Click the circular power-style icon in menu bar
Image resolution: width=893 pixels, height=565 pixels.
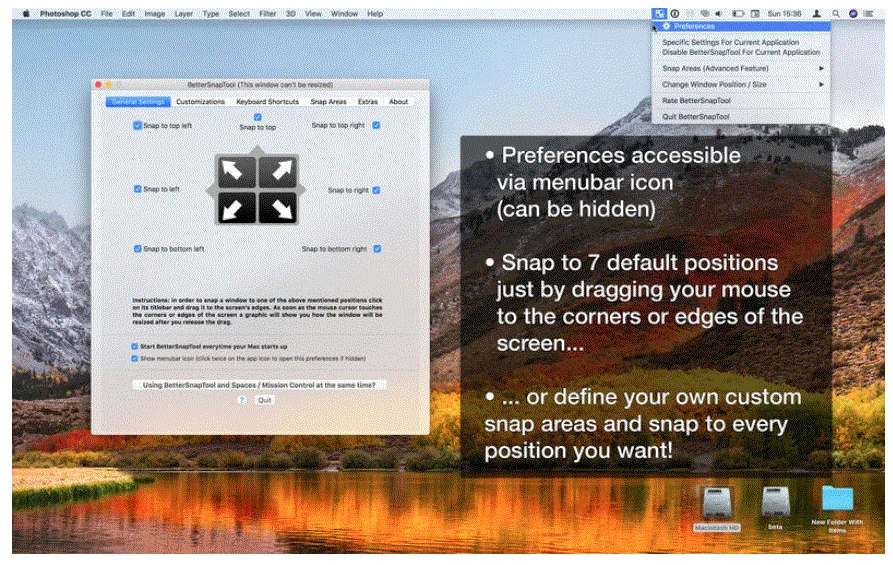coord(675,14)
